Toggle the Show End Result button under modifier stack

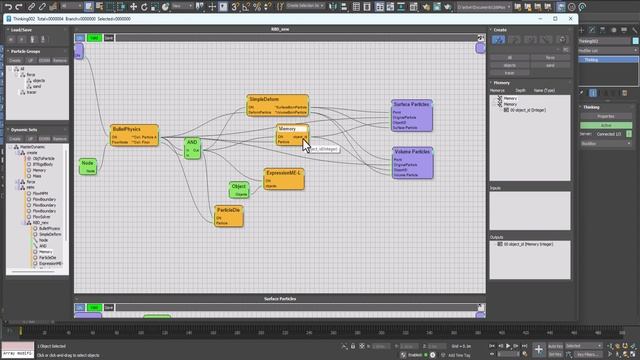(593, 93)
